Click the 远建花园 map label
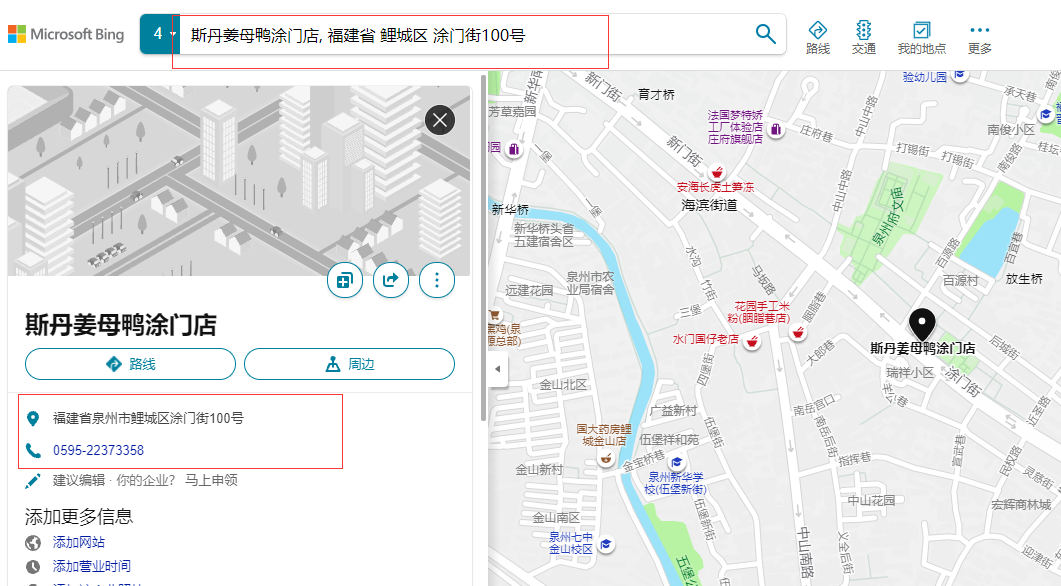 (x=529, y=290)
